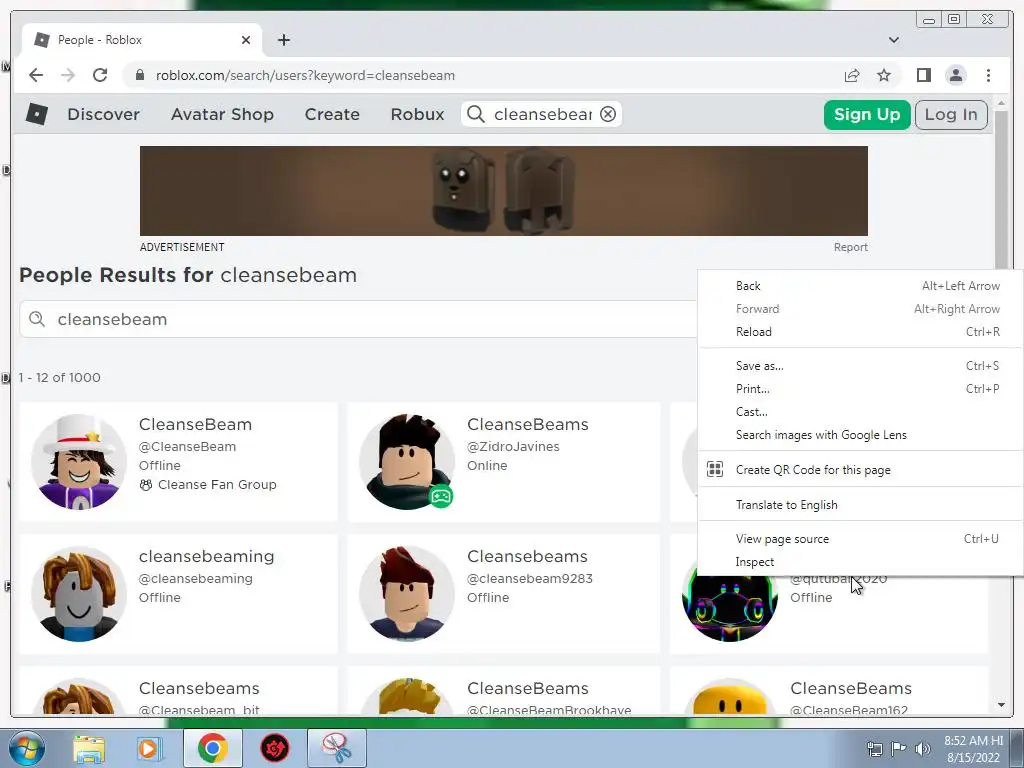
Task: Click the browser forward arrow
Action: [68, 75]
